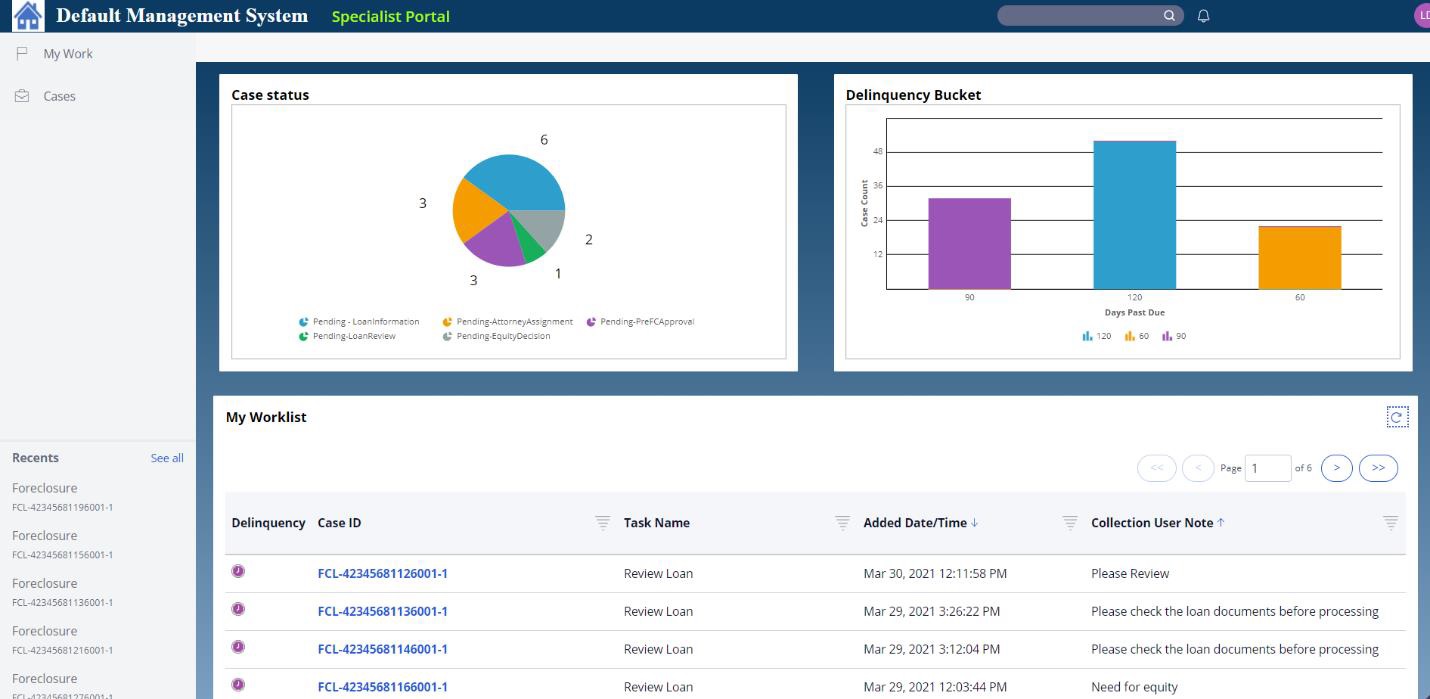Open the user profile avatar
Viewport: 1430px width, 699px height.
pyautogui.click(x=1422, y=16)
